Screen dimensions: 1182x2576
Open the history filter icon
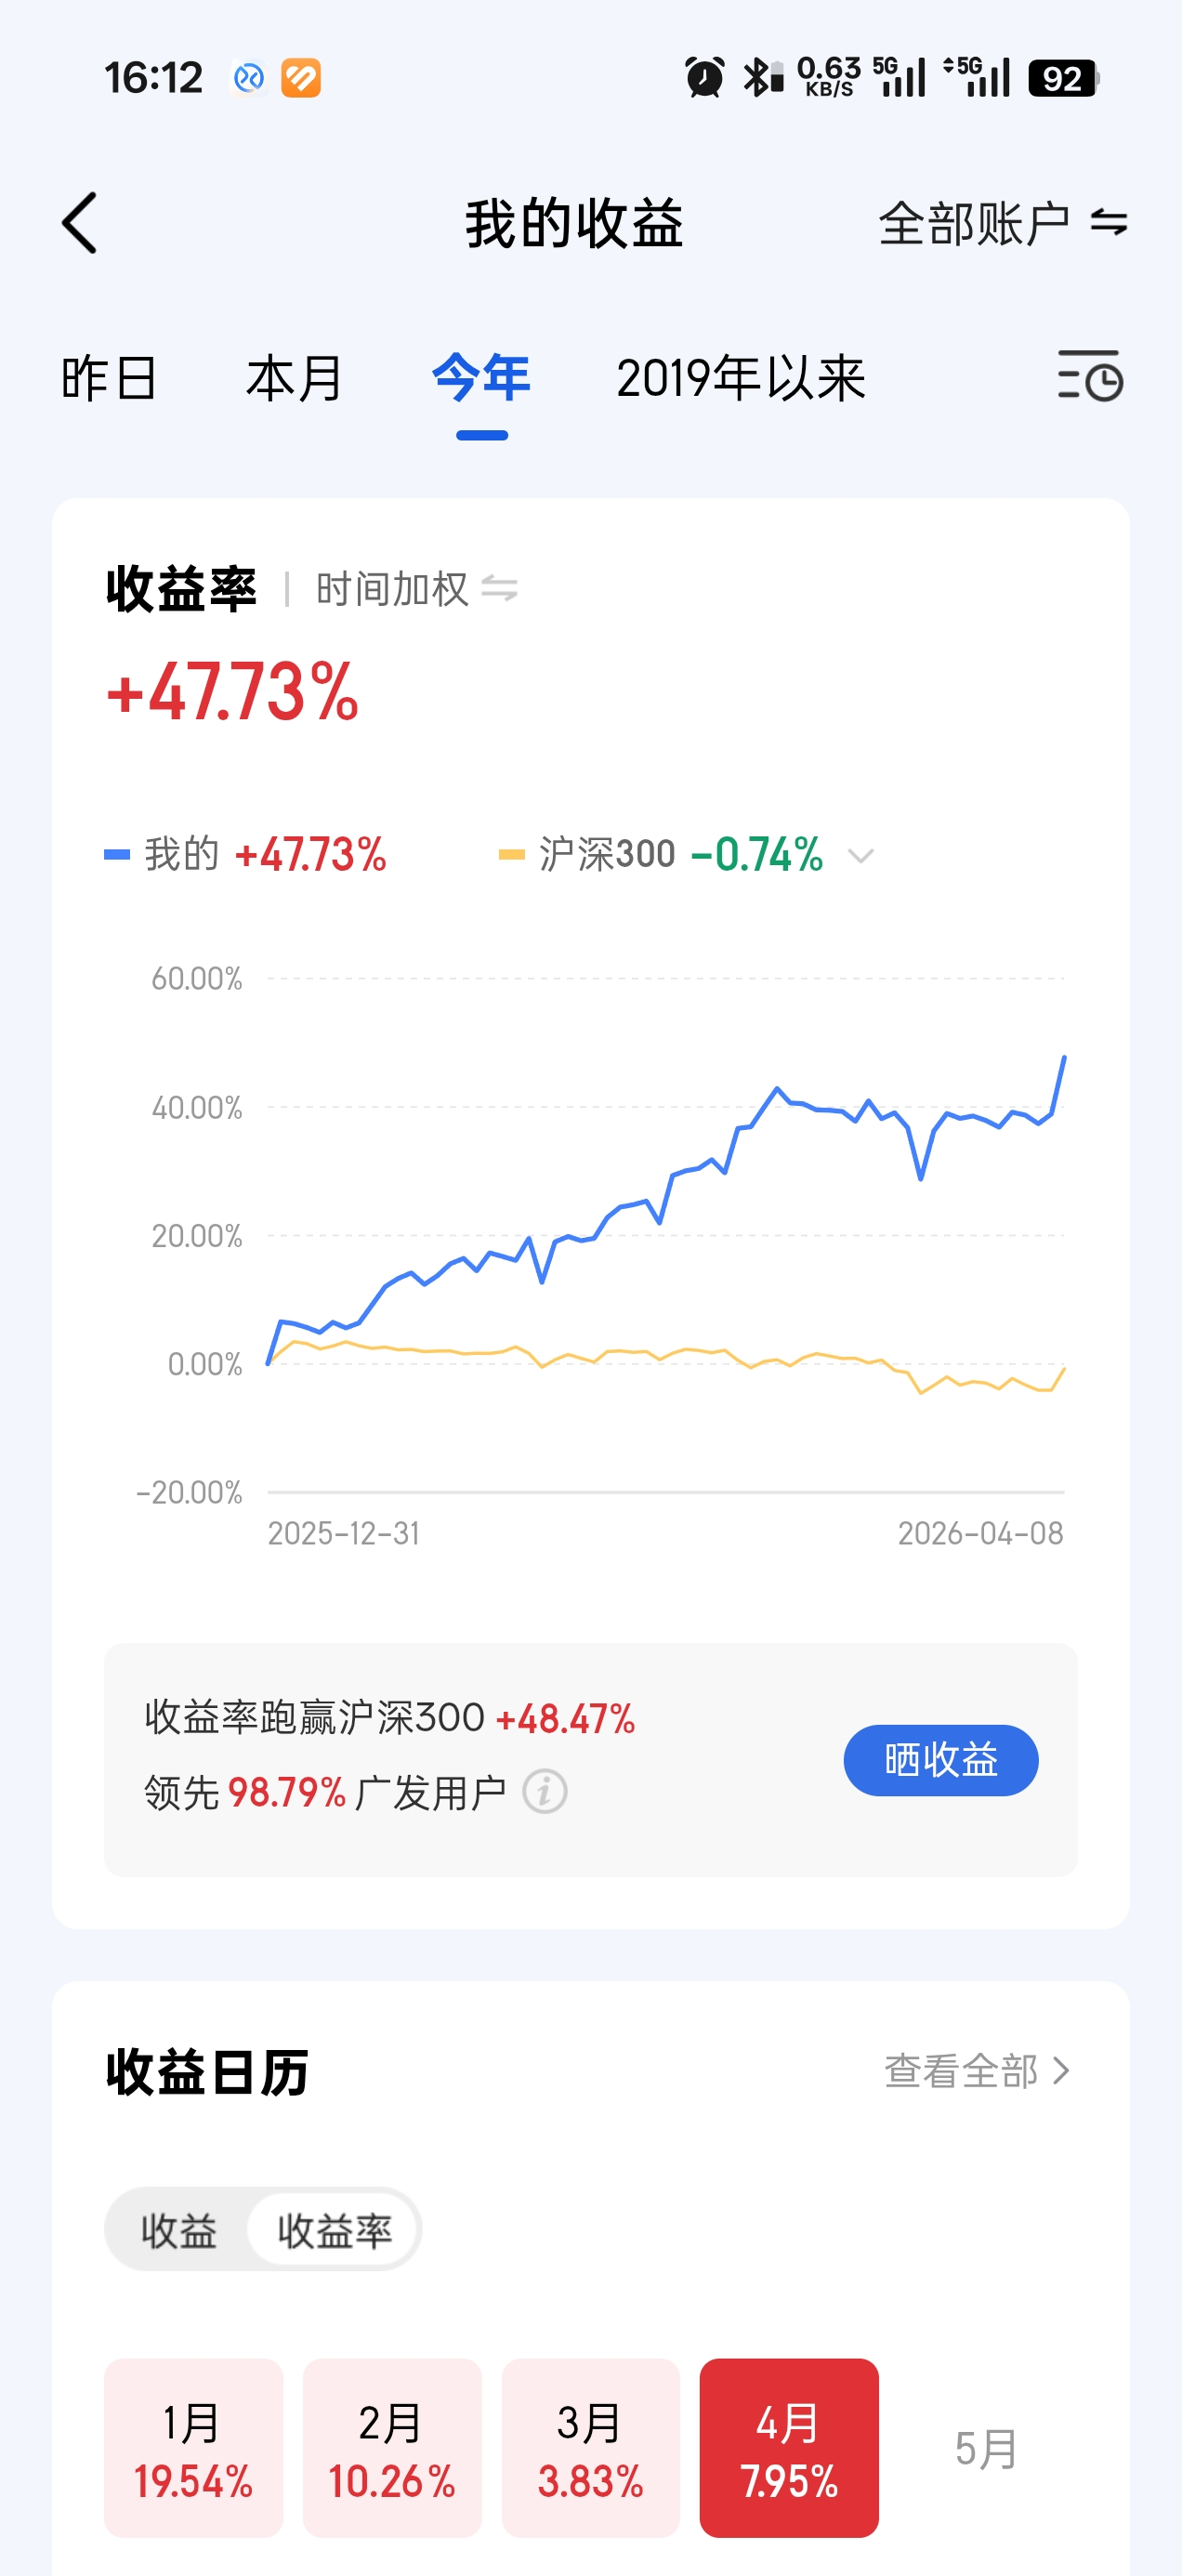coord(1089,377)
